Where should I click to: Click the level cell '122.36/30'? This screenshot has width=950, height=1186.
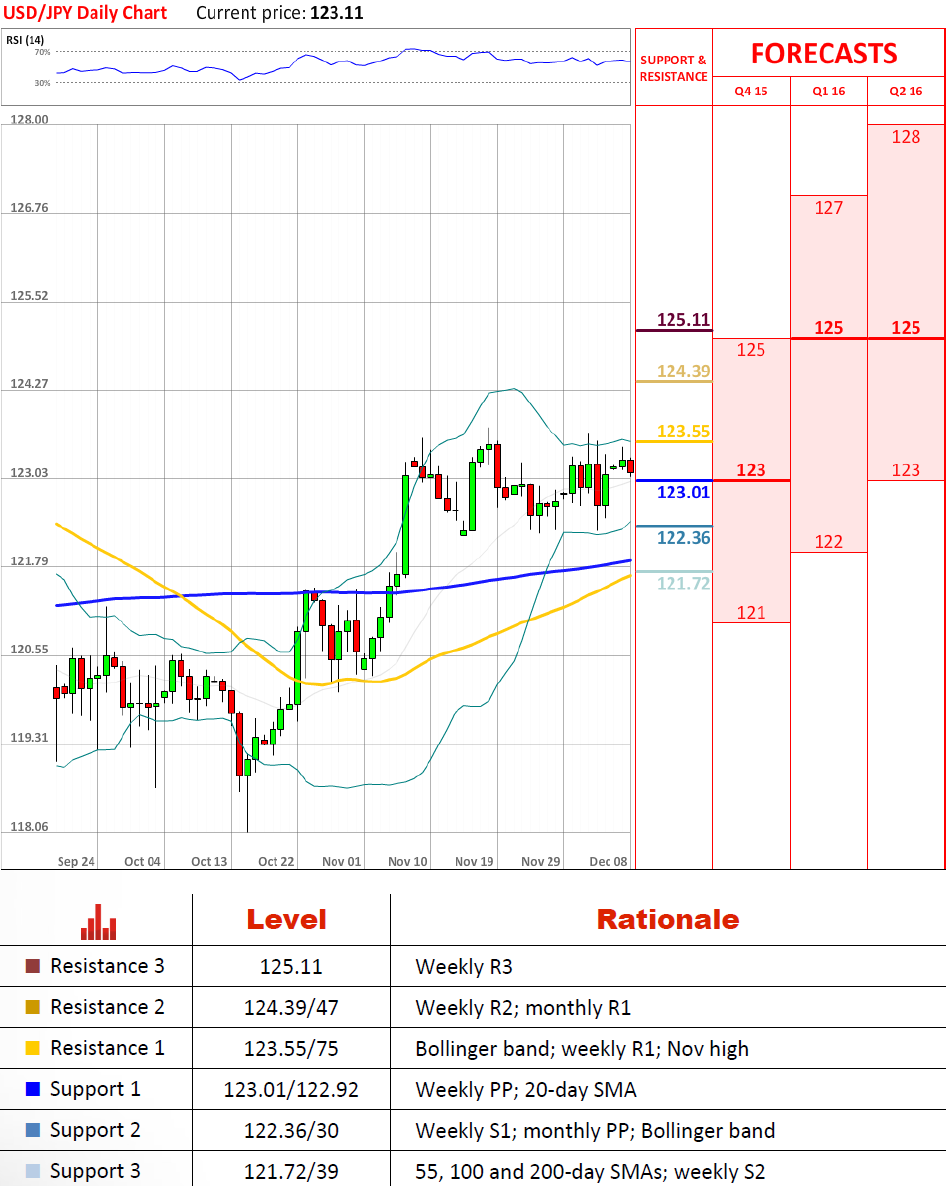point(291,1130)
